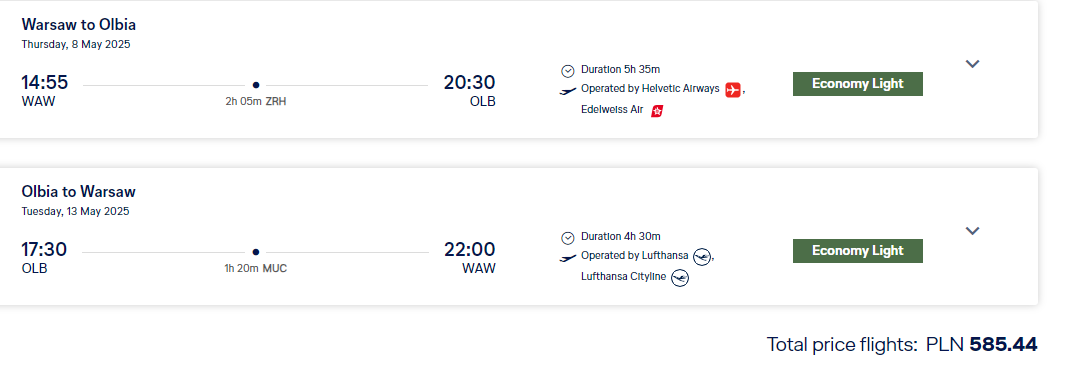Expand Warsaw to Olbia flight details chevron
The height and width of the screenshot is (380, 1066).
click(972, 64)
